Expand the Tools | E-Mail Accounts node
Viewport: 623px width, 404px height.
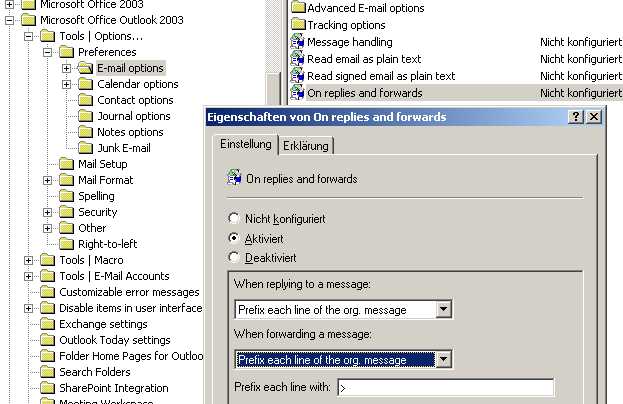coord(28,276)
